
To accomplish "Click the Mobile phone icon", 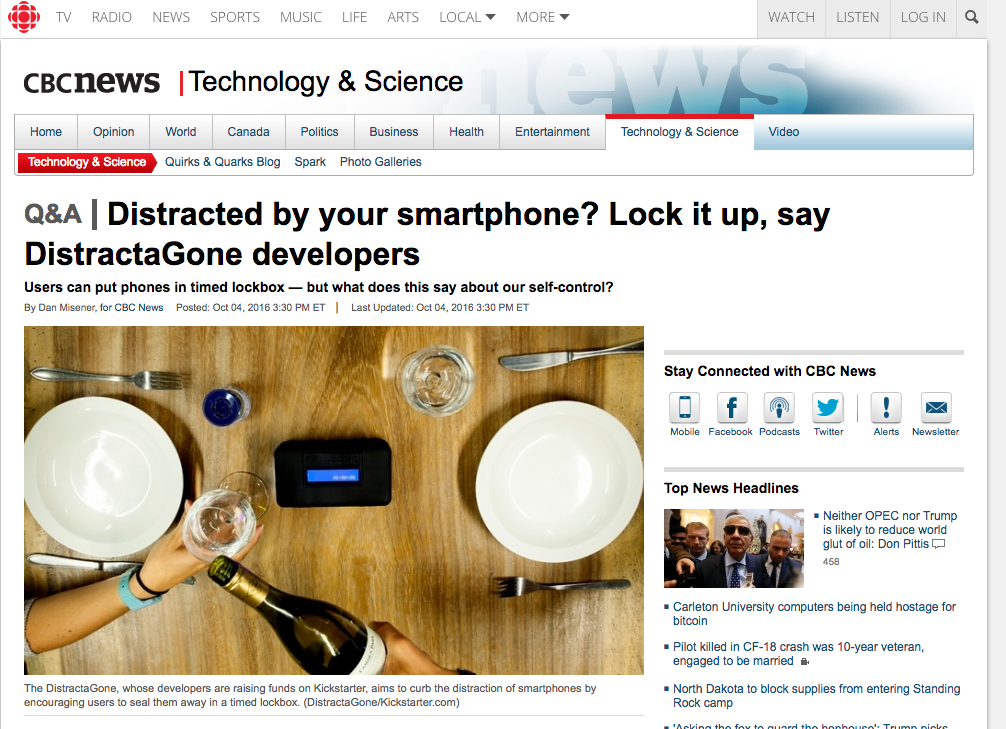I will [x=685, y=407].
